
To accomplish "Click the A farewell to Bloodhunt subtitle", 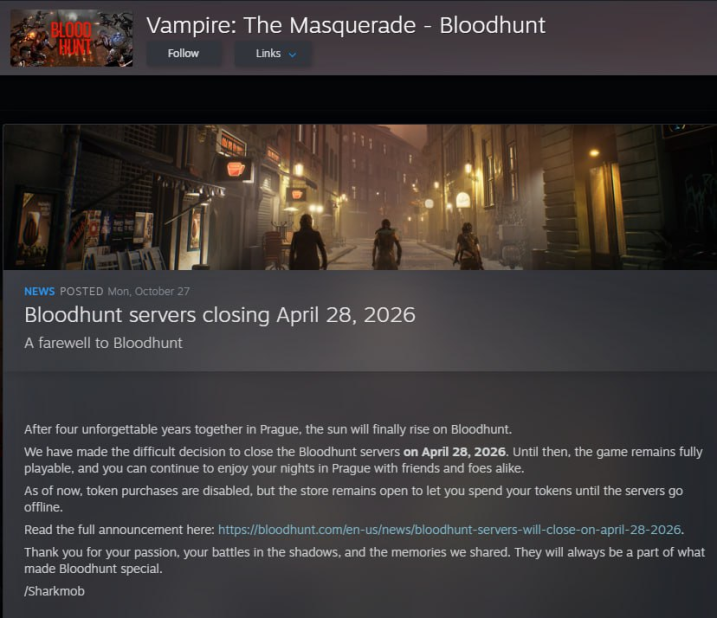I will [x=103, y=343].
